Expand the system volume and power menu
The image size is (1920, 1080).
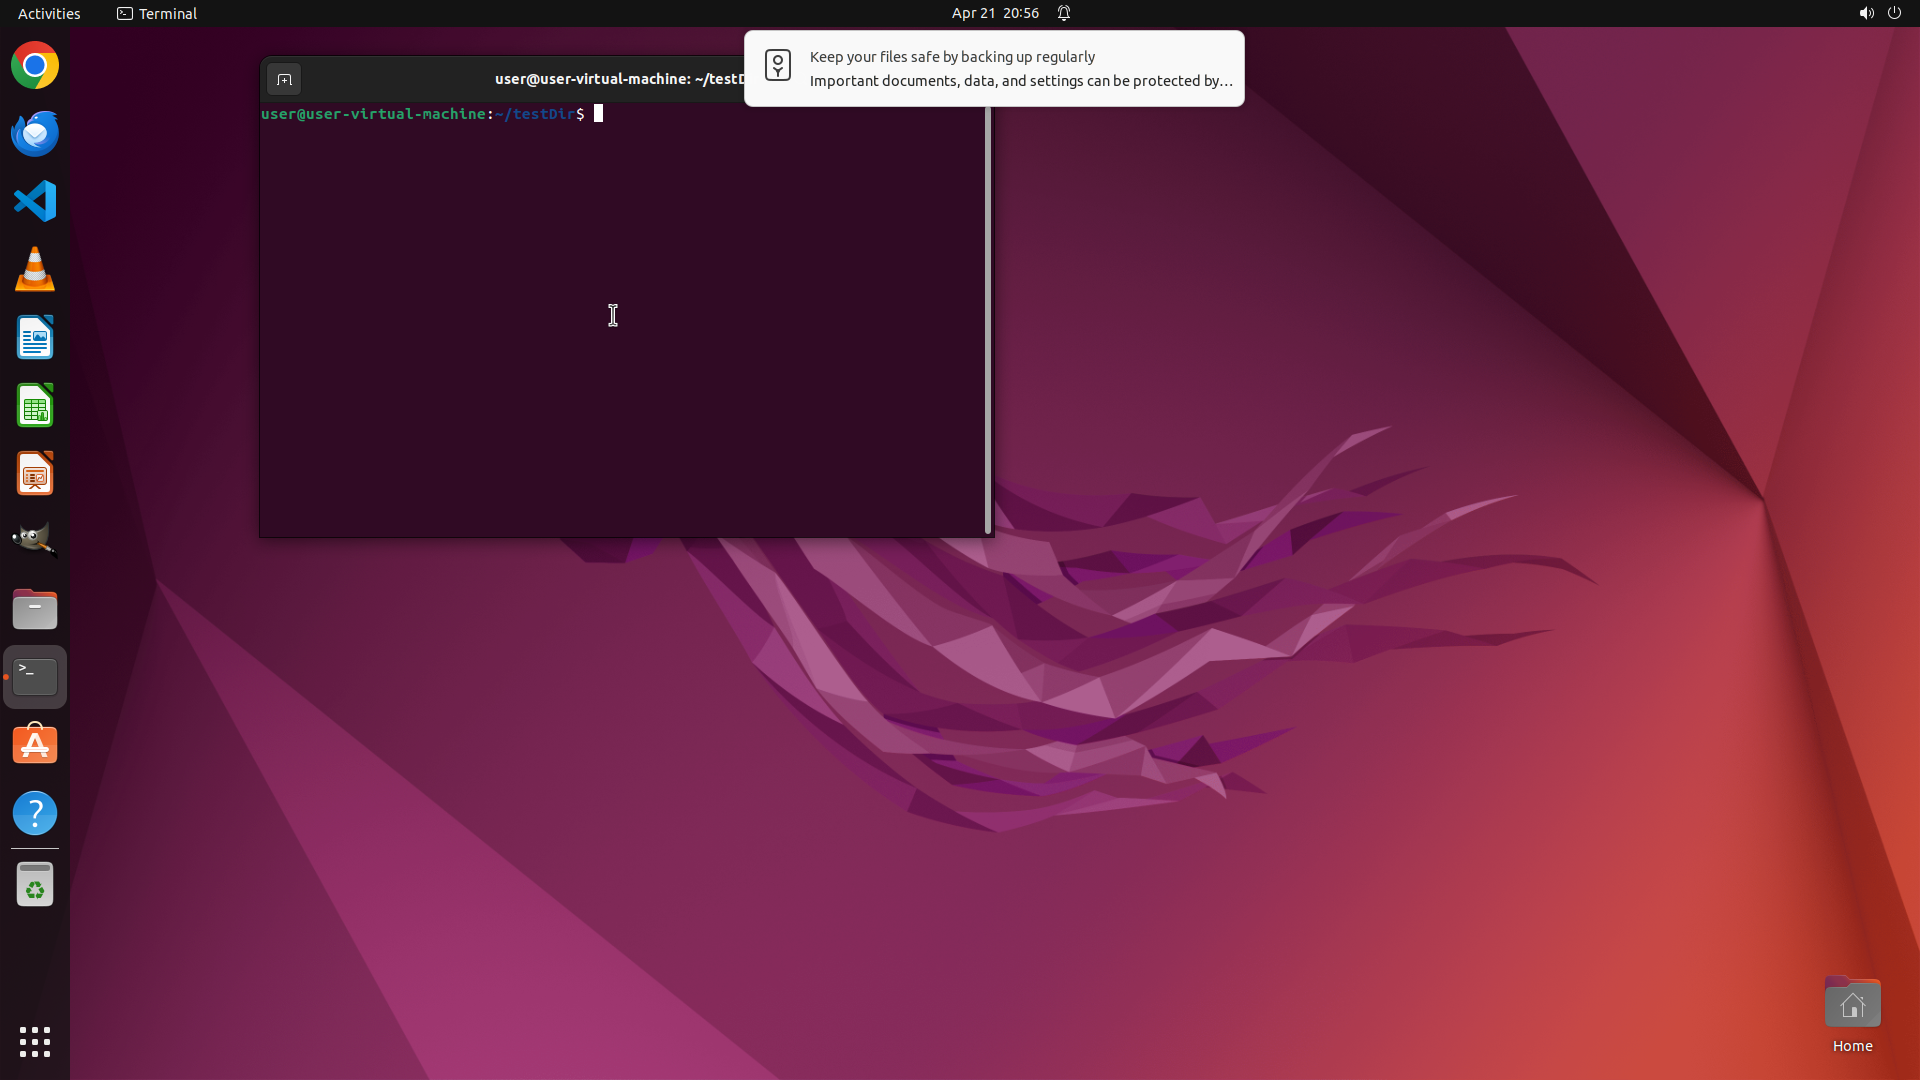click(1879, 13)
